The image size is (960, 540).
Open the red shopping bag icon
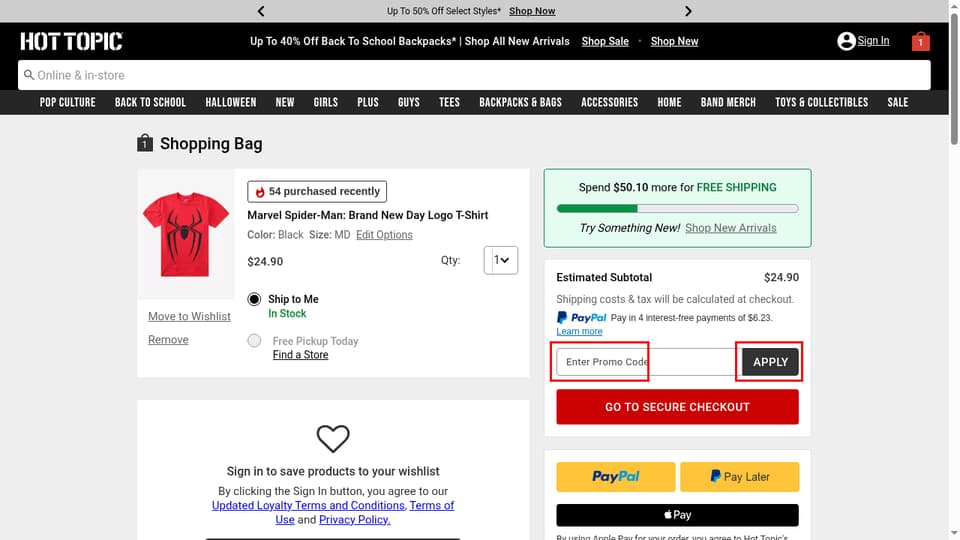pos(920,41)
